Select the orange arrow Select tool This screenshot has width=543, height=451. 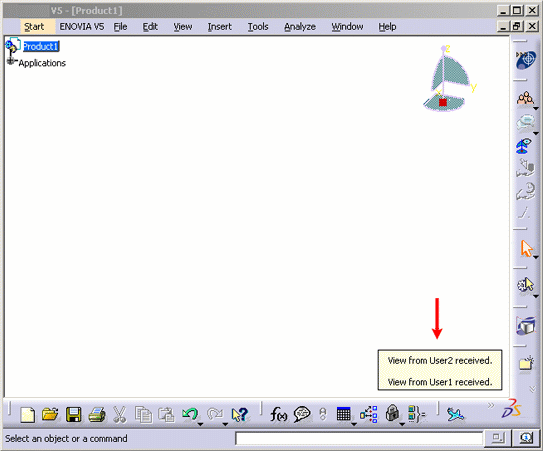pyautogui.click(x=526, y=248)
